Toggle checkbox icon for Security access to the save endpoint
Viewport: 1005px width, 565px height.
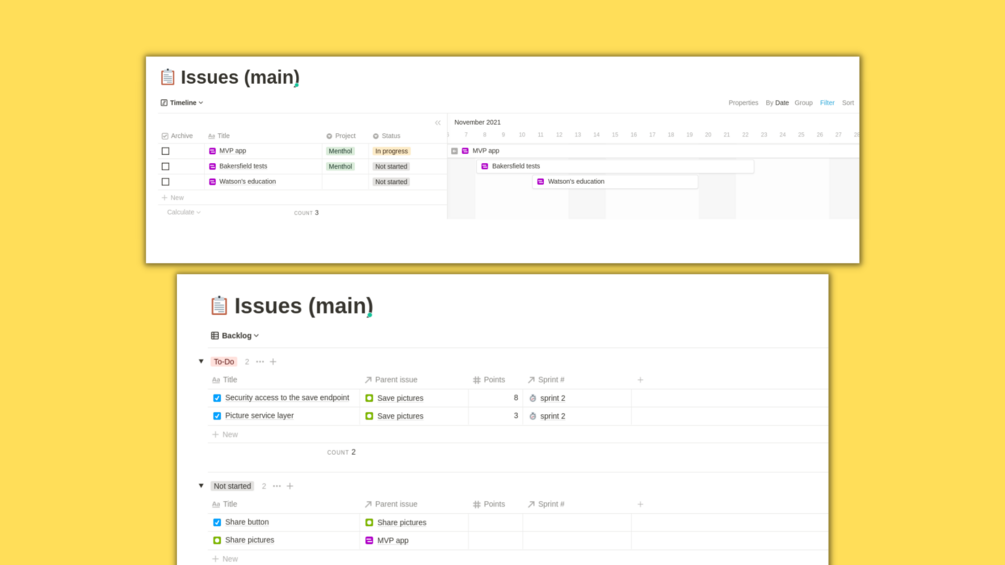217,398
